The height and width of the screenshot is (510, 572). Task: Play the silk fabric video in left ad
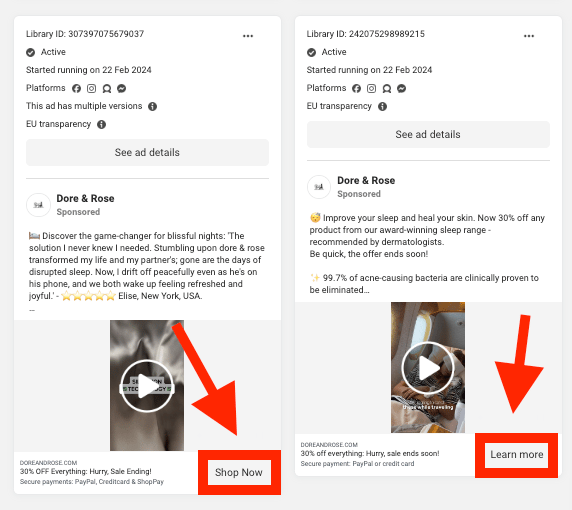[x=147, y=386]
